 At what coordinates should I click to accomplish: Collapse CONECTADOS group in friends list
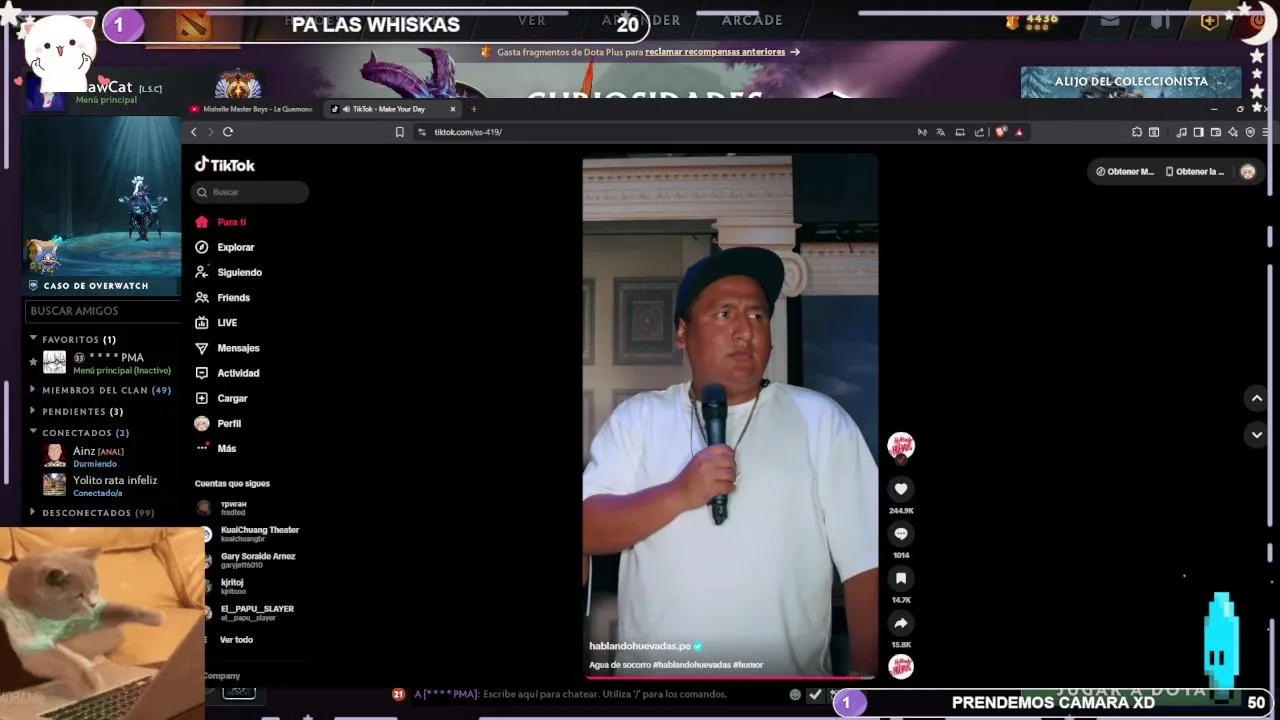pyautogui.click(x=79, y=433)
